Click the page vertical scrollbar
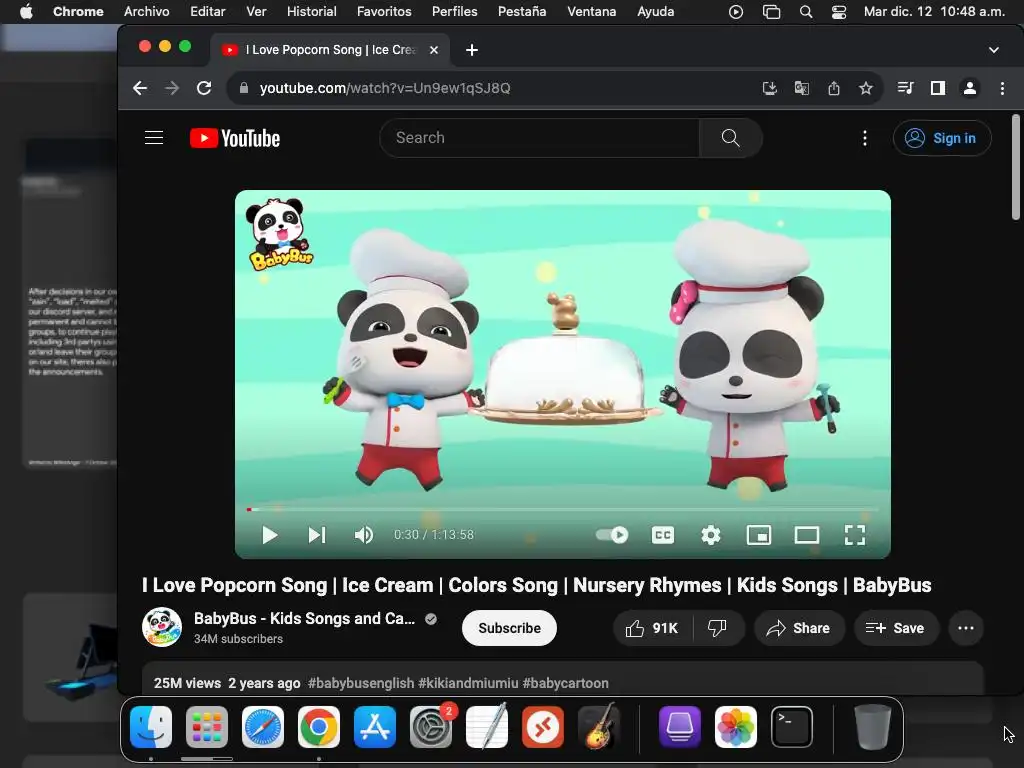Screen dimensions: 1024x768 [x=1016, y=168]
